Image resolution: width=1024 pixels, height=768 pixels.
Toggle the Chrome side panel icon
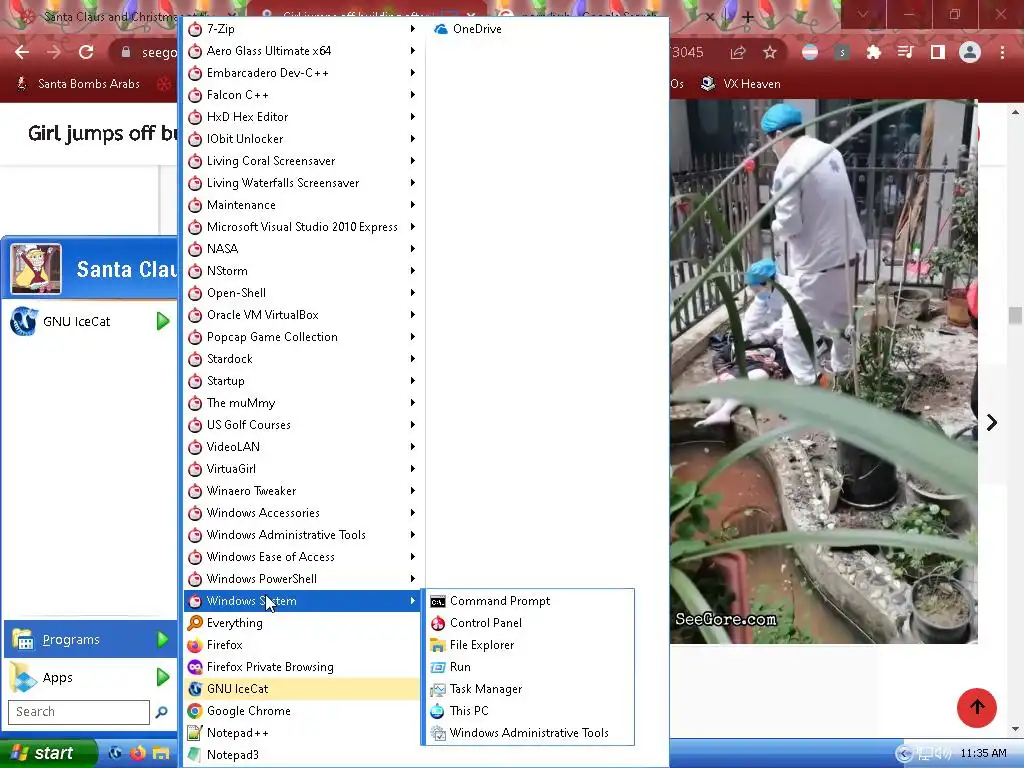coord(938,52)
